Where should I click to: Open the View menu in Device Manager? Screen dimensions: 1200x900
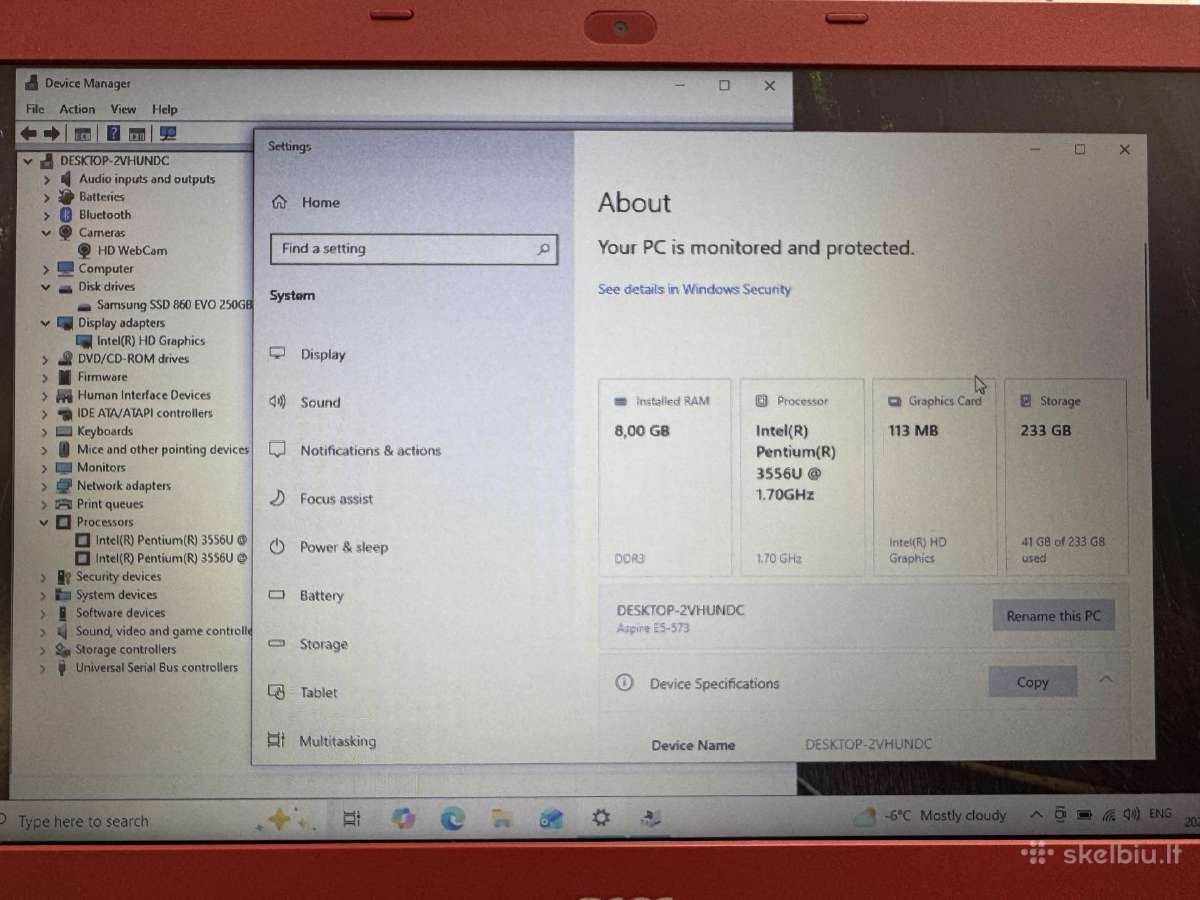(123, 110)
